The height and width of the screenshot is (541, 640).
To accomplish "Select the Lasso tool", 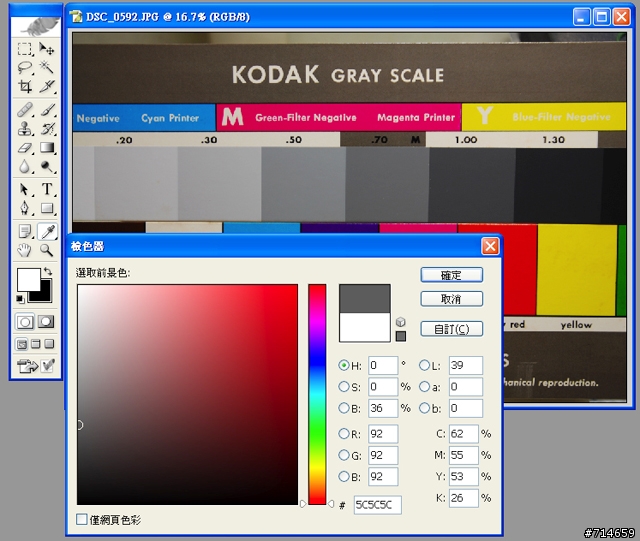I will 25,67.
